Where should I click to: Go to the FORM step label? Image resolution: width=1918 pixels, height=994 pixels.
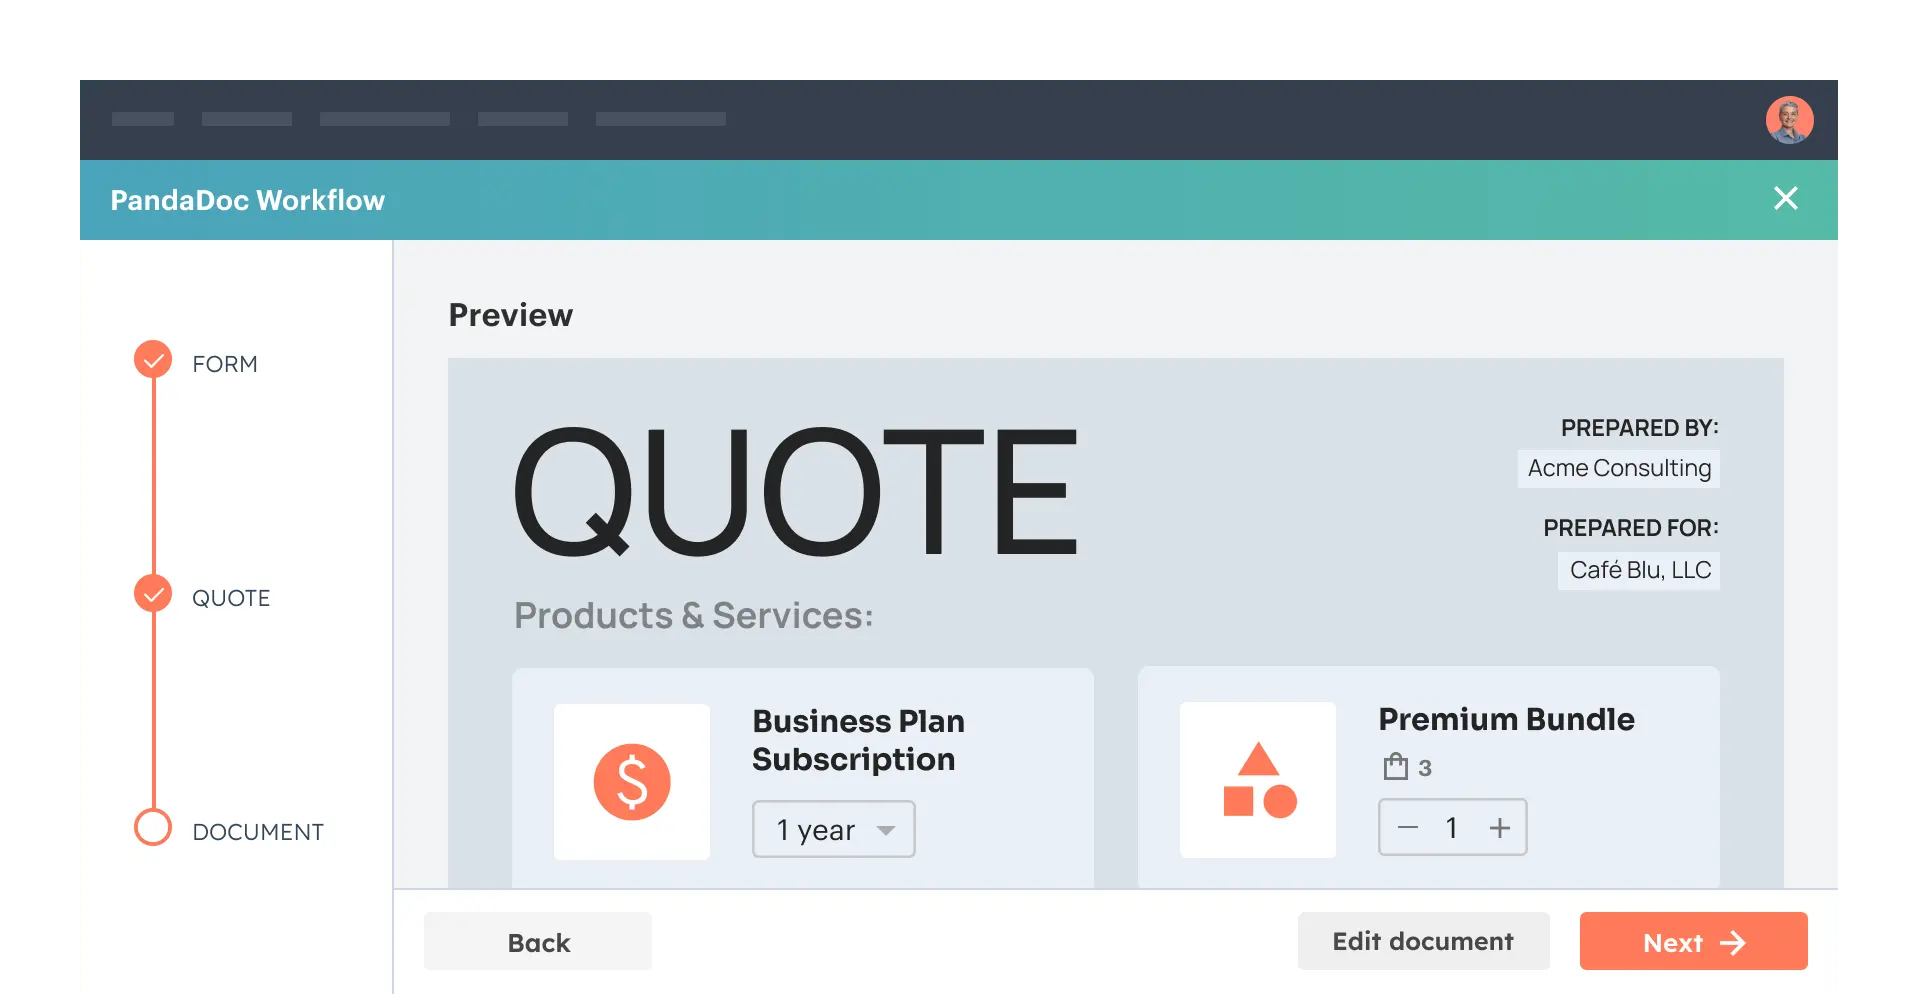(225, 364)
